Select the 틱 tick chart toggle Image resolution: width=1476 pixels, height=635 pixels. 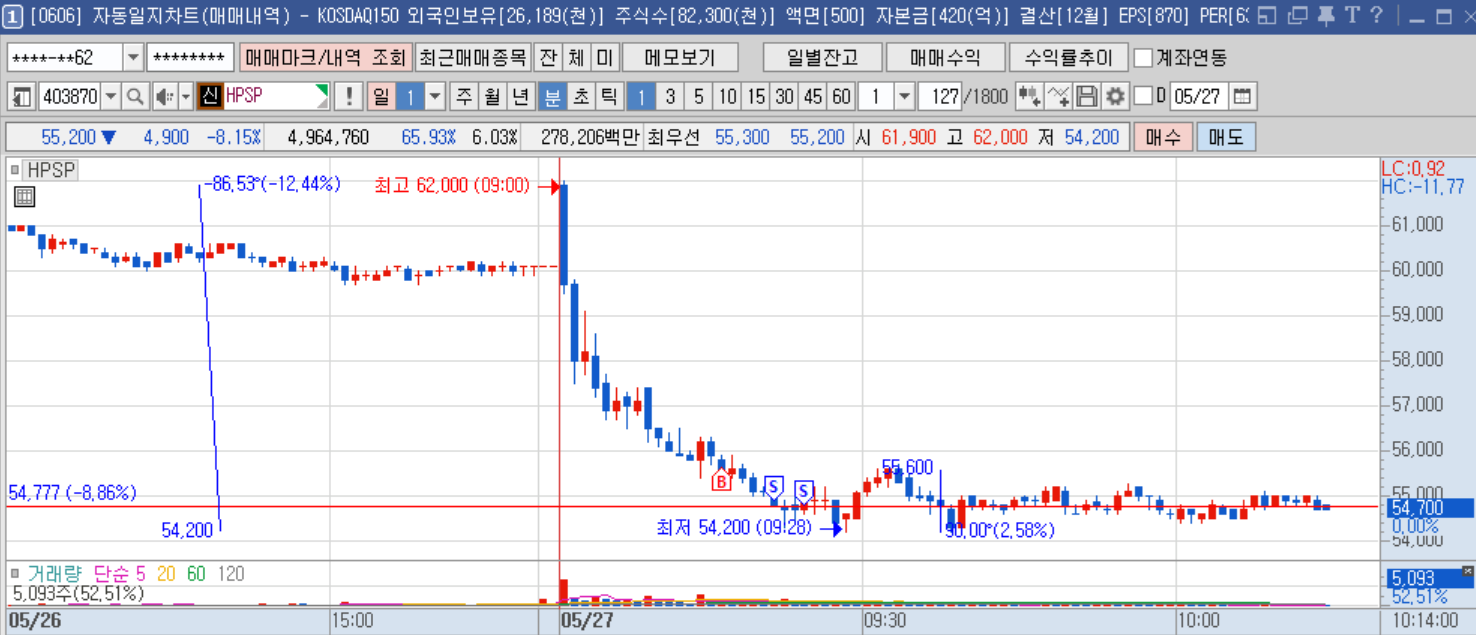coord(607,97)
